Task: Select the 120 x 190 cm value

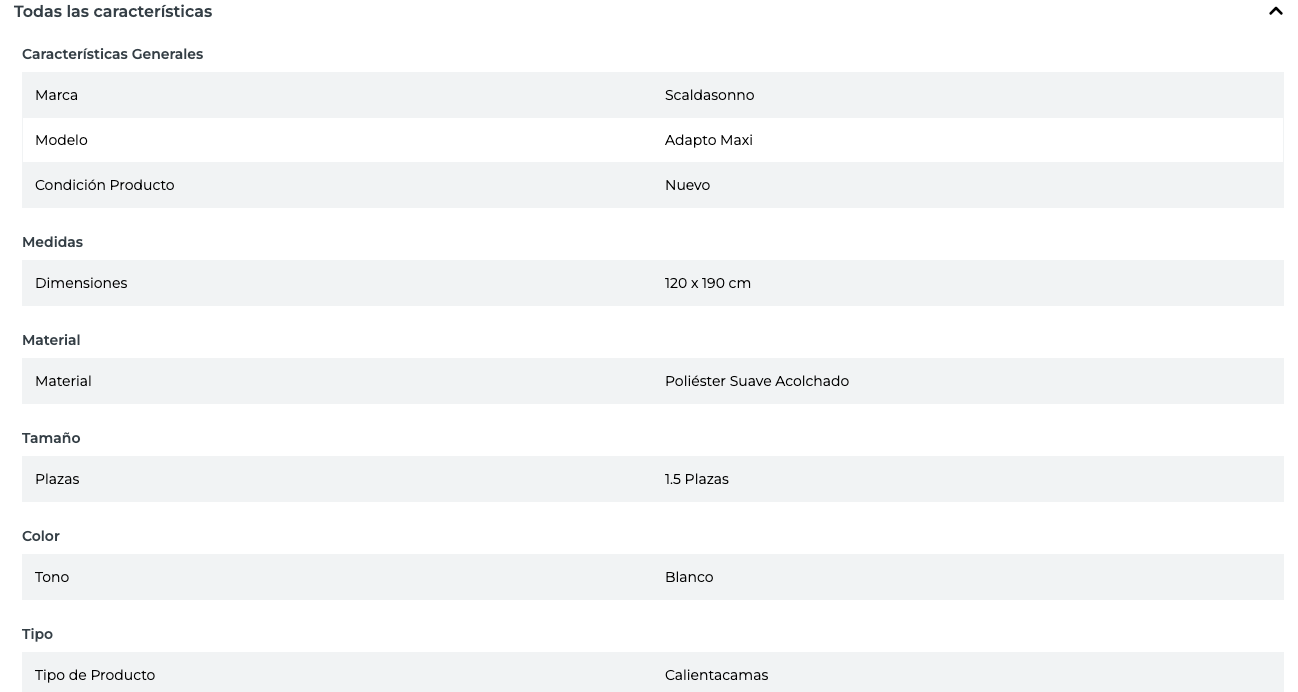Action: 707,283
